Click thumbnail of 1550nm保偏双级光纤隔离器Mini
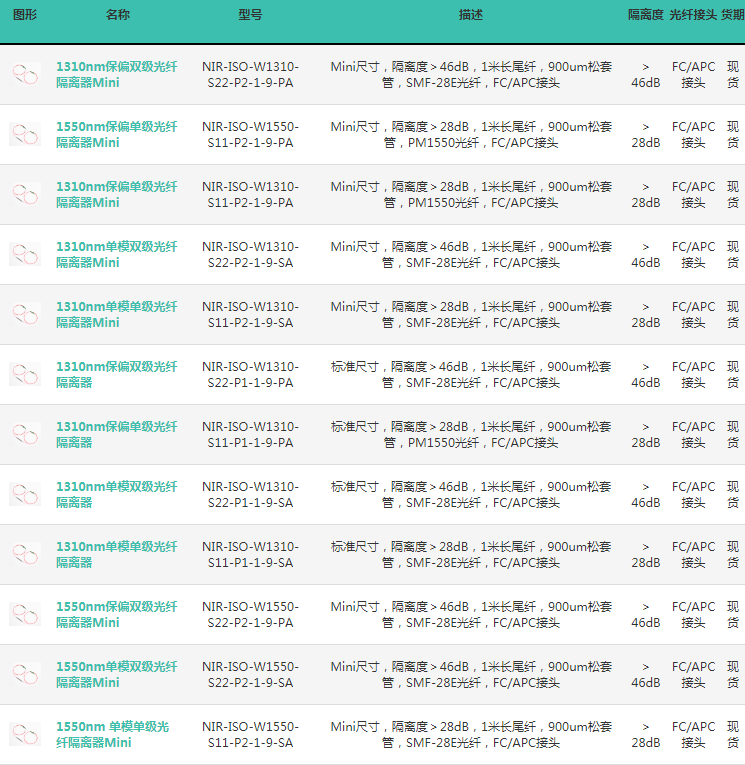The height and width of the screenshot is (765, 745). click(x=24, y=615)
